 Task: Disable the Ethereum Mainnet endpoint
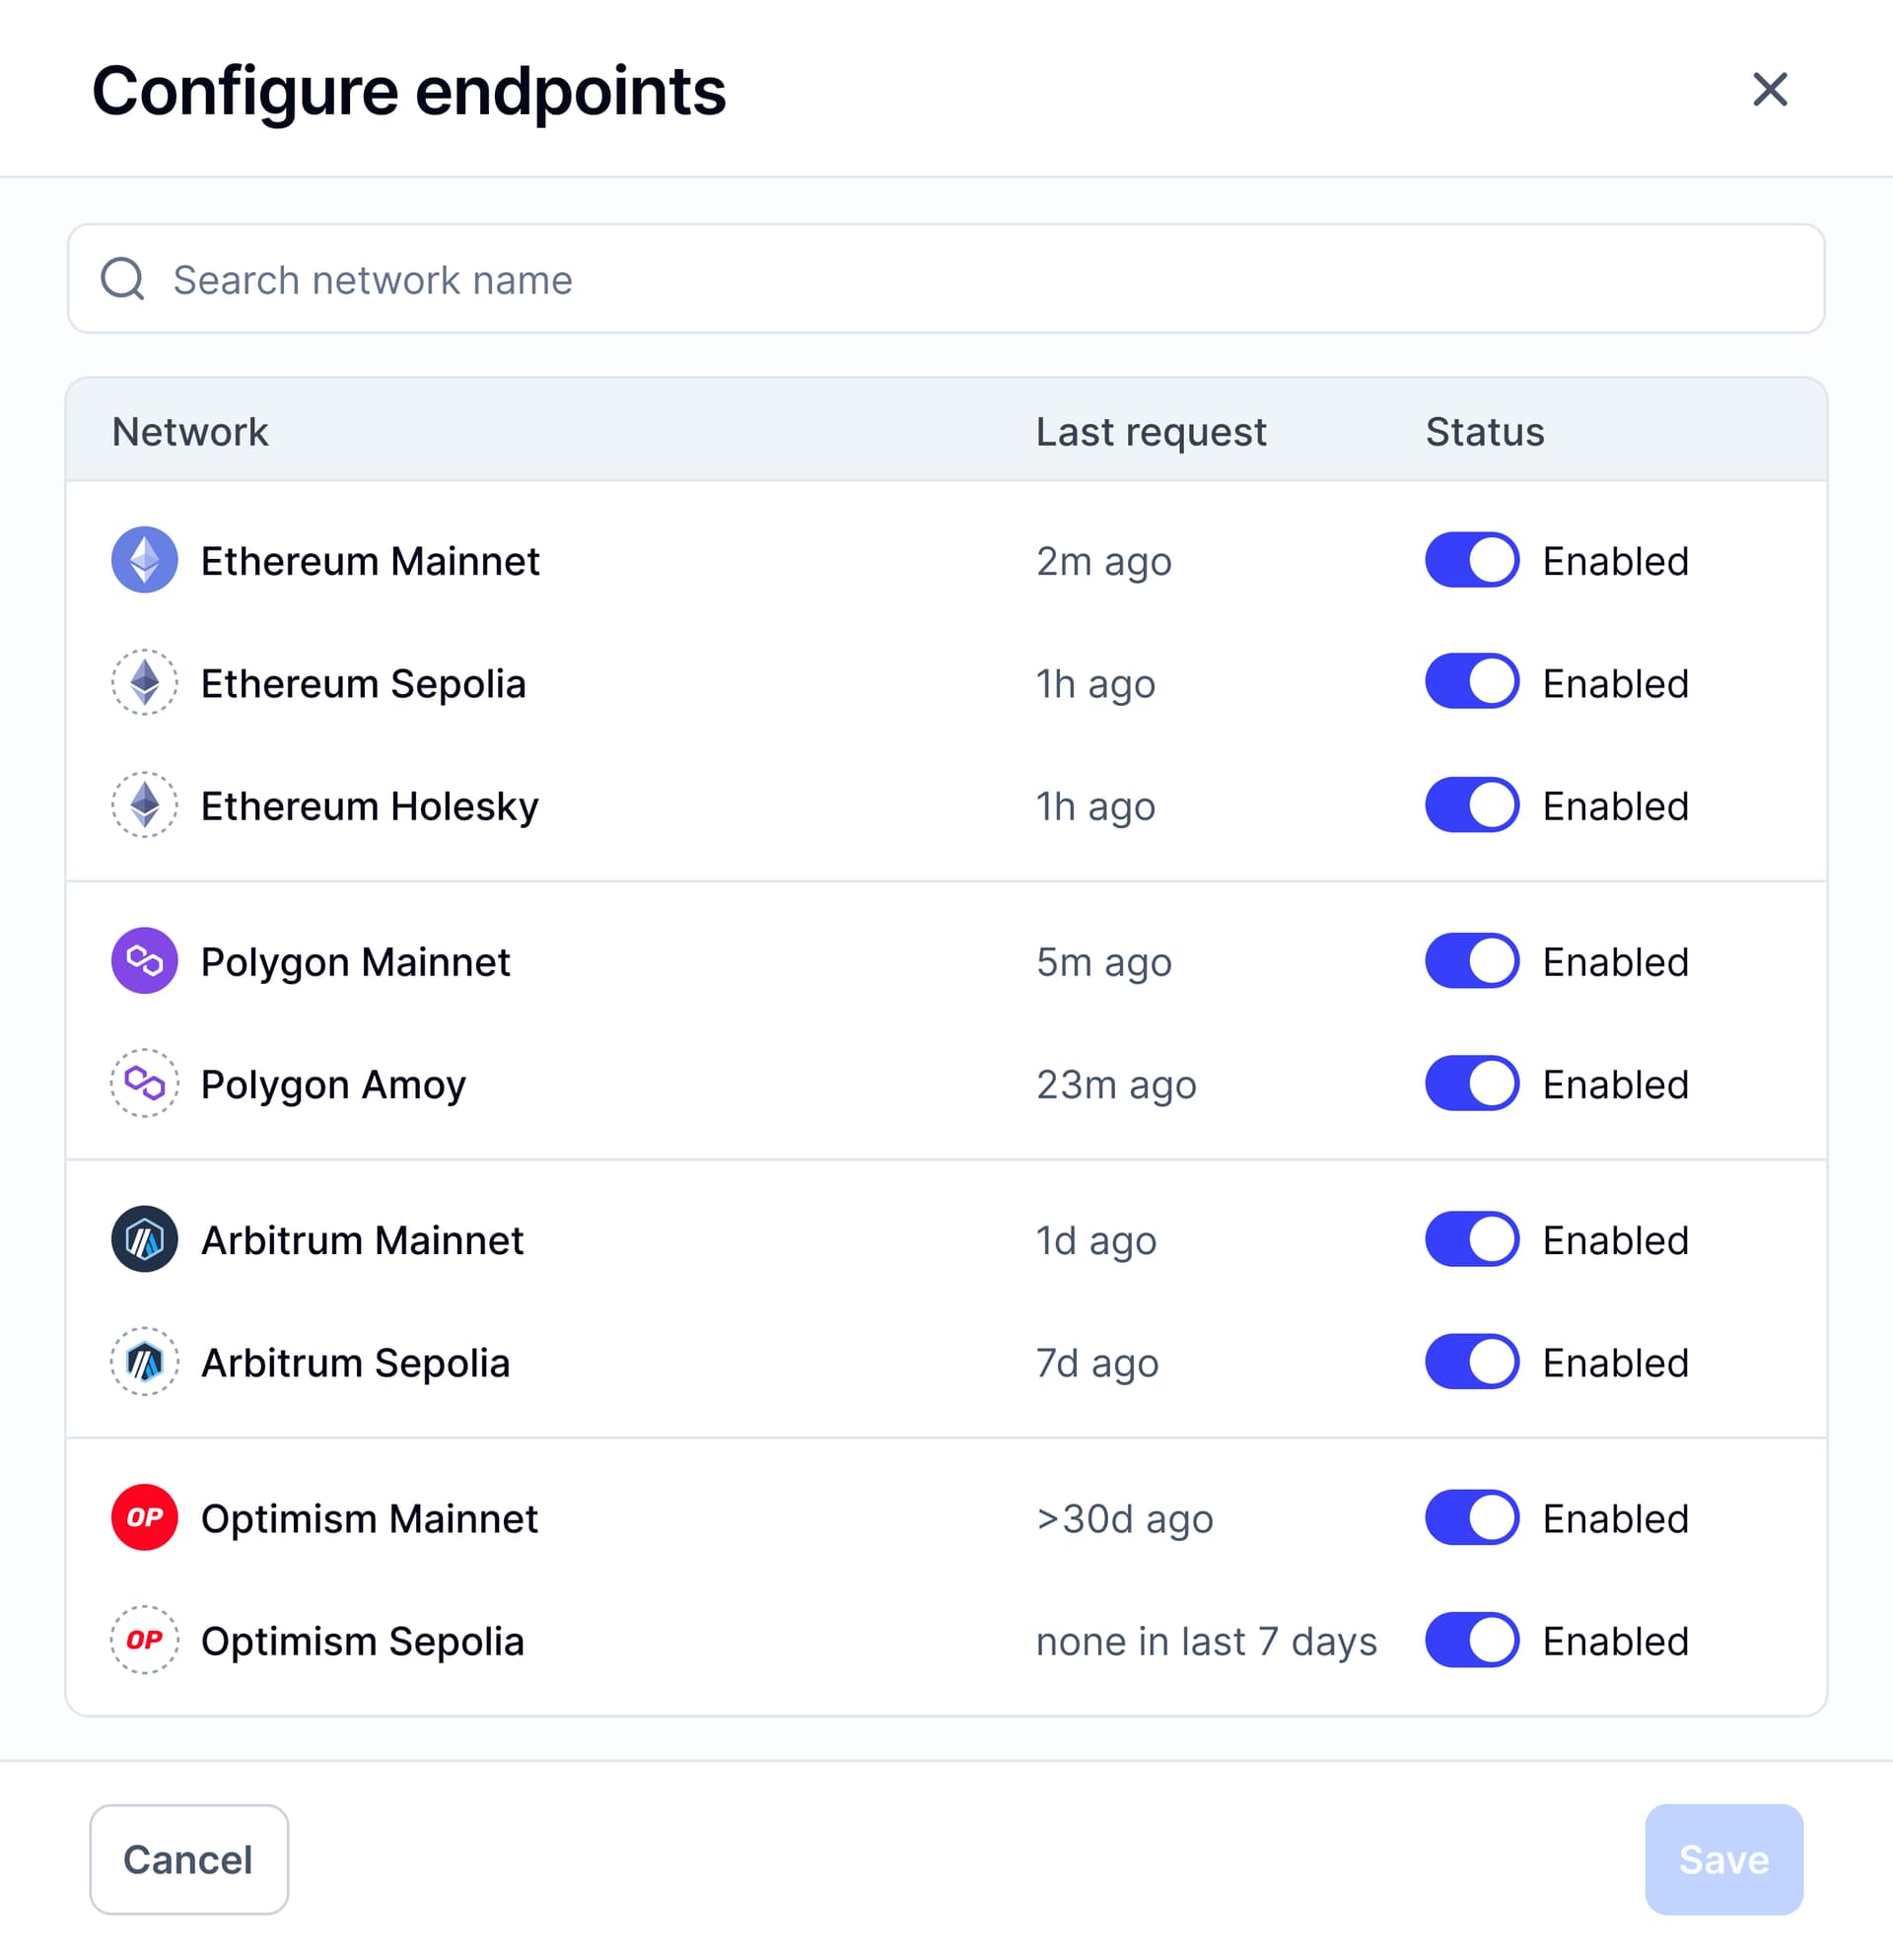pos(1471,560)
